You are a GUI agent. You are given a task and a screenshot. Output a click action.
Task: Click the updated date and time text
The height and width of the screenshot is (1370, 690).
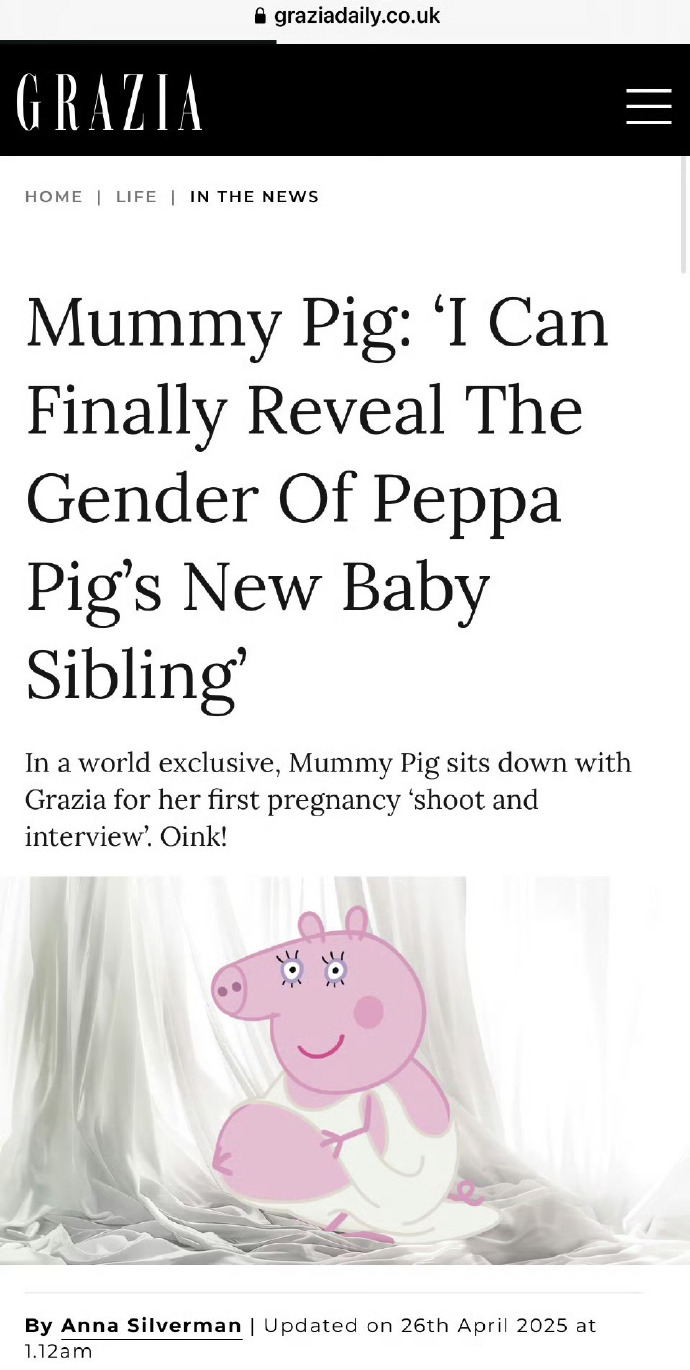click(x=430, y=1326)
